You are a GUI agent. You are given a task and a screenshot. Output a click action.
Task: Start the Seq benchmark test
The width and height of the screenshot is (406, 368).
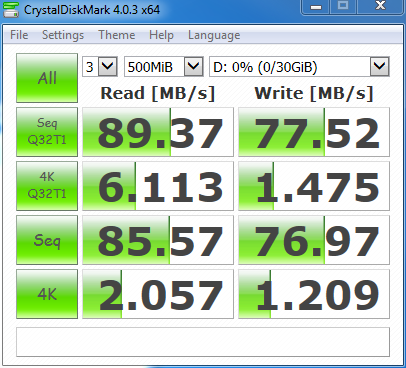click(x=47, y=240)
